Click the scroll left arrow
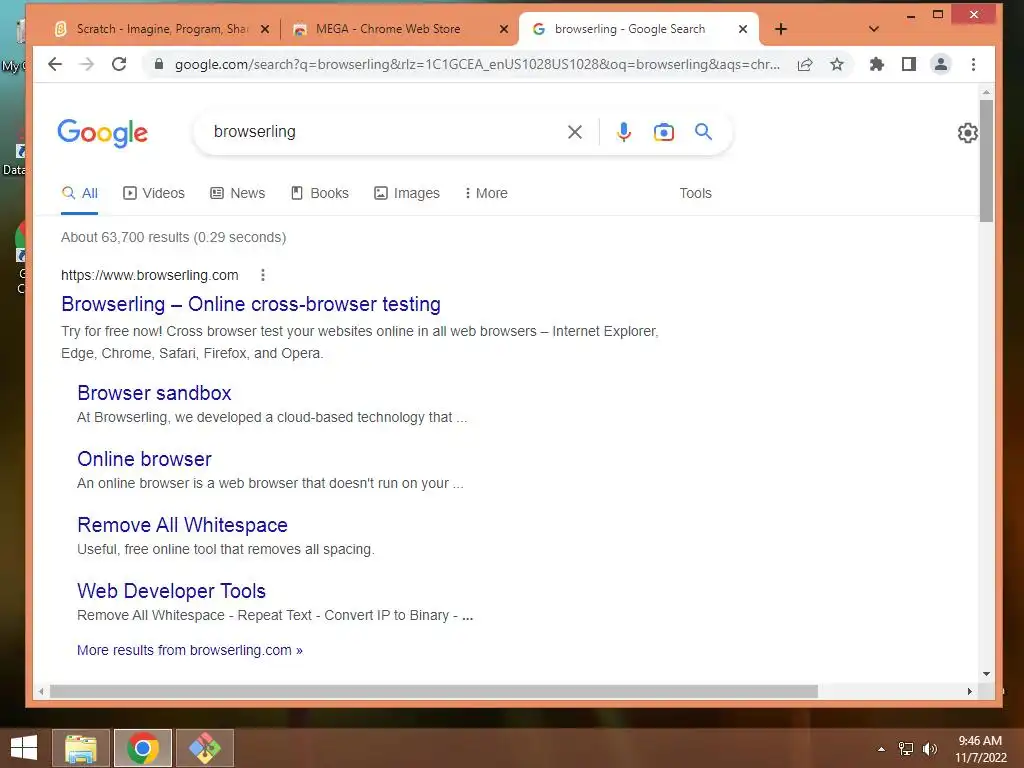This screenshot has height=768, width=1024. [x=41, y=691]
